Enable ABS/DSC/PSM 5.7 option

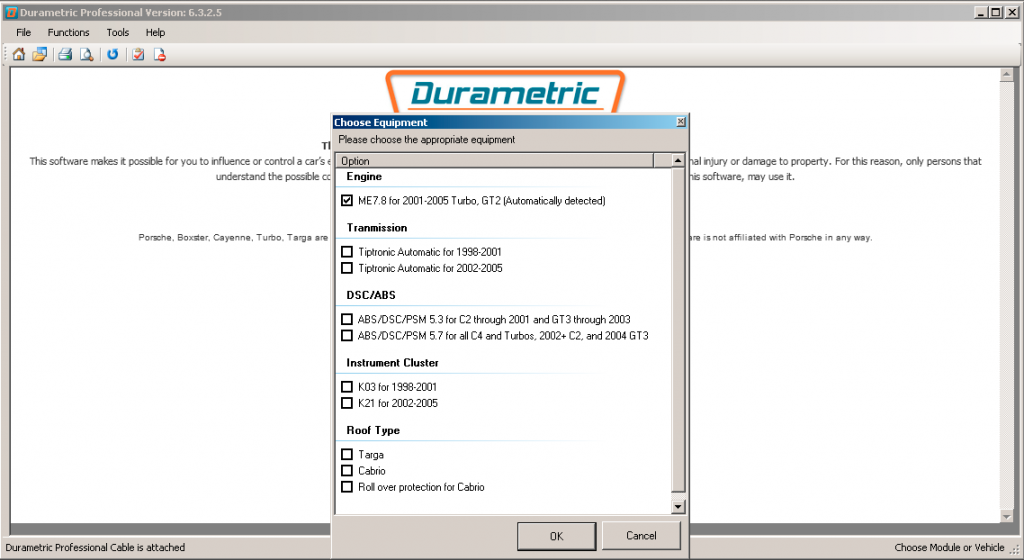coord(347,335)
